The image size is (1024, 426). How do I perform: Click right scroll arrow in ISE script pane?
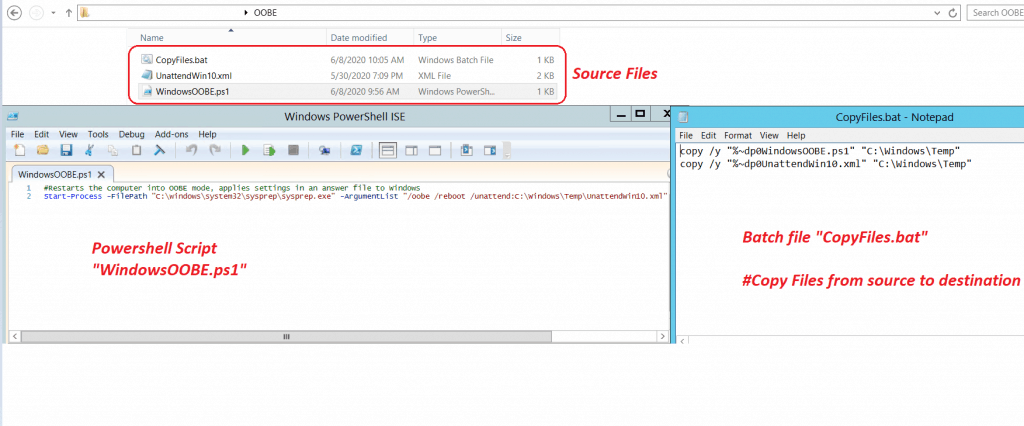click(x=663, y=336)
